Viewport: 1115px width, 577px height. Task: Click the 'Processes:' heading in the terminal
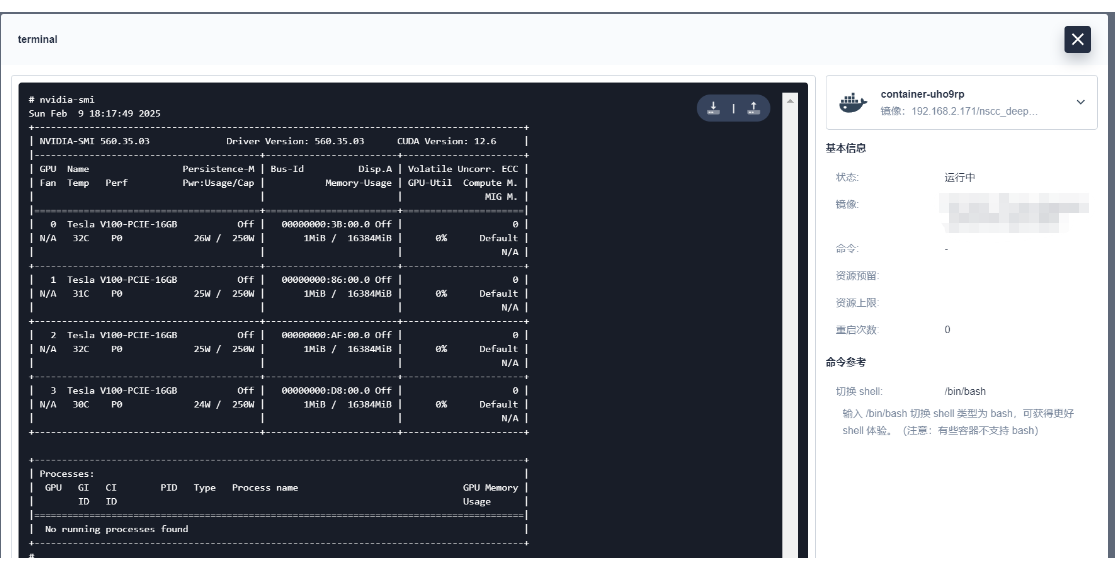click(67, 474)
